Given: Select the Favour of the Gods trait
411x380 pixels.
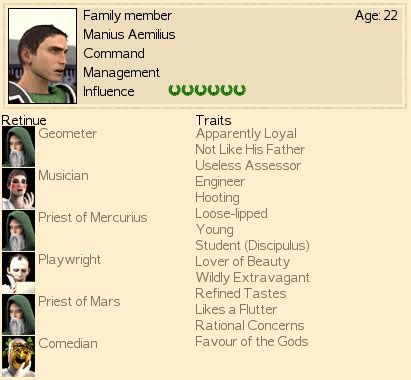Looking at the screenshot, I should point(252,341).
